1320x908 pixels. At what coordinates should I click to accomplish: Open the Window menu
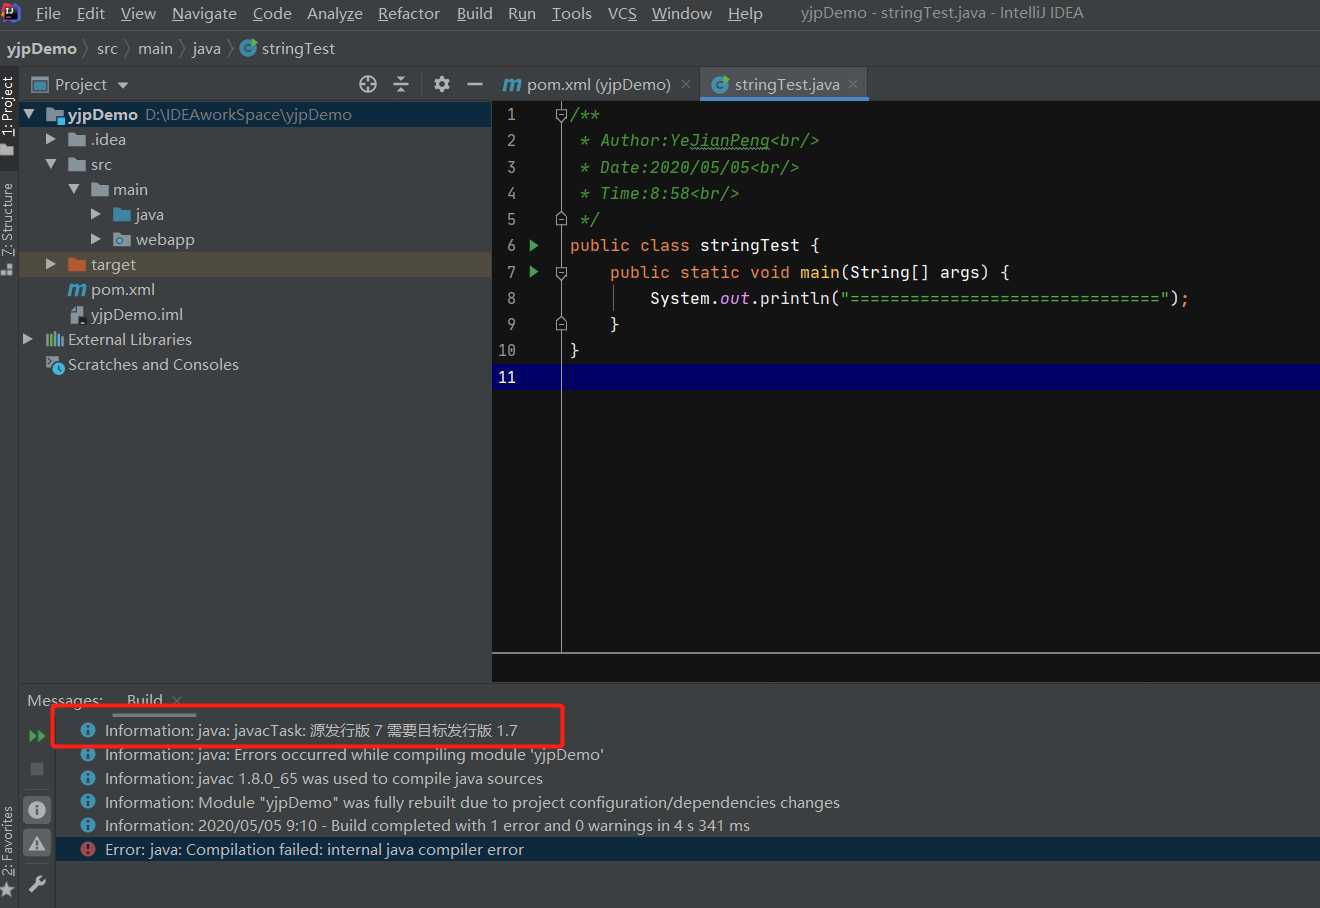(x=682, y=13)
